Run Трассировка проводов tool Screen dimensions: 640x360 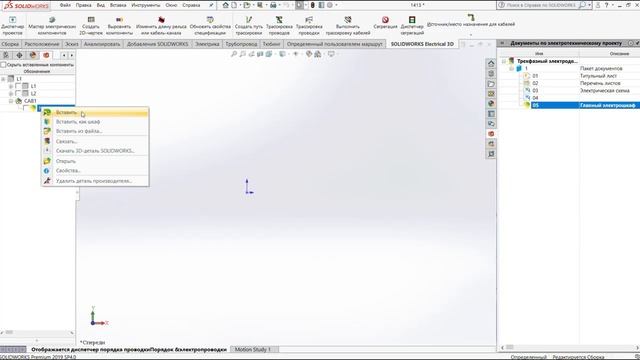[279, 25]
